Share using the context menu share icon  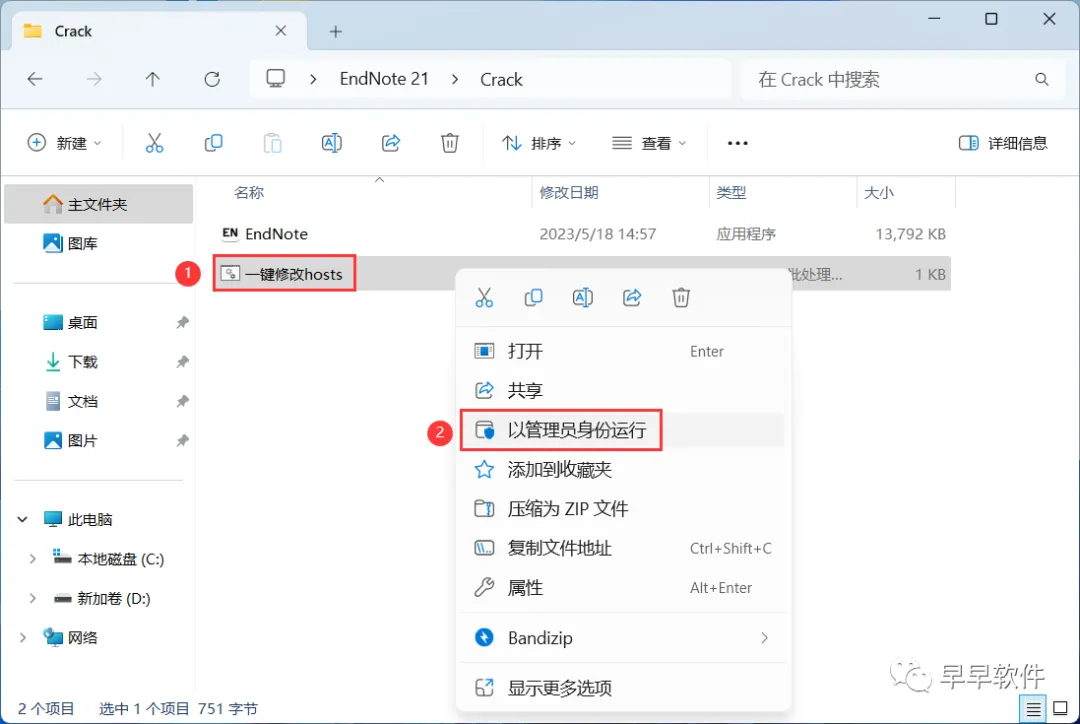tap(632, 298)
